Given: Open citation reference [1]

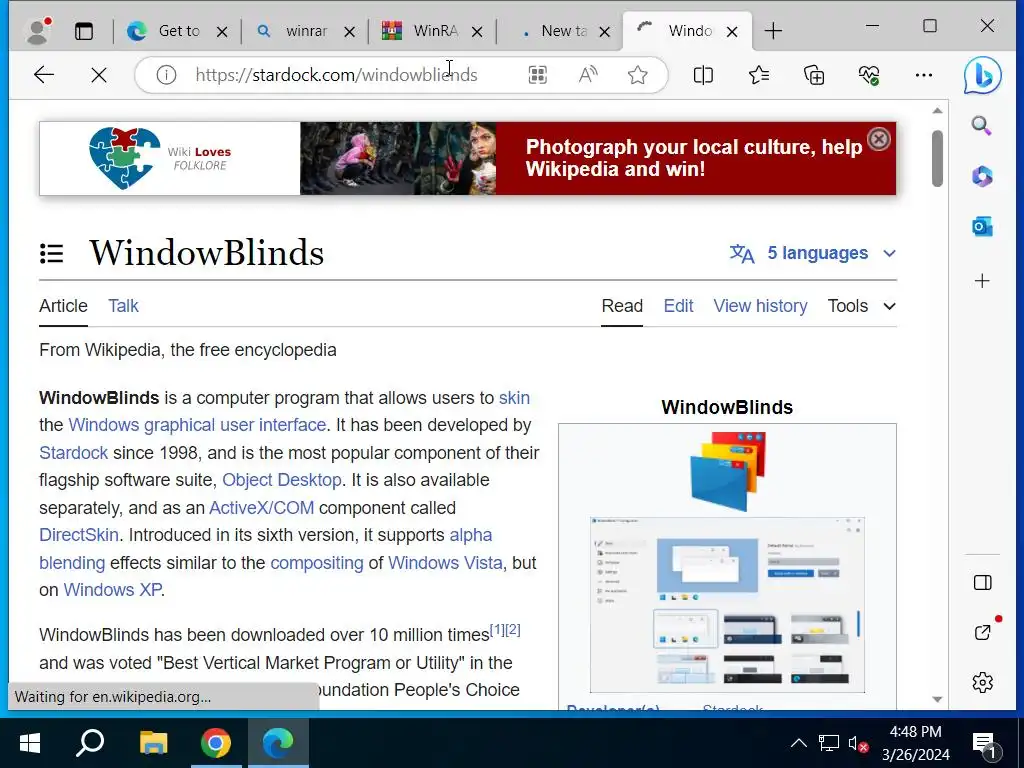Looking at the screenshot, I should pyautogui.click(x=497, y=630).
